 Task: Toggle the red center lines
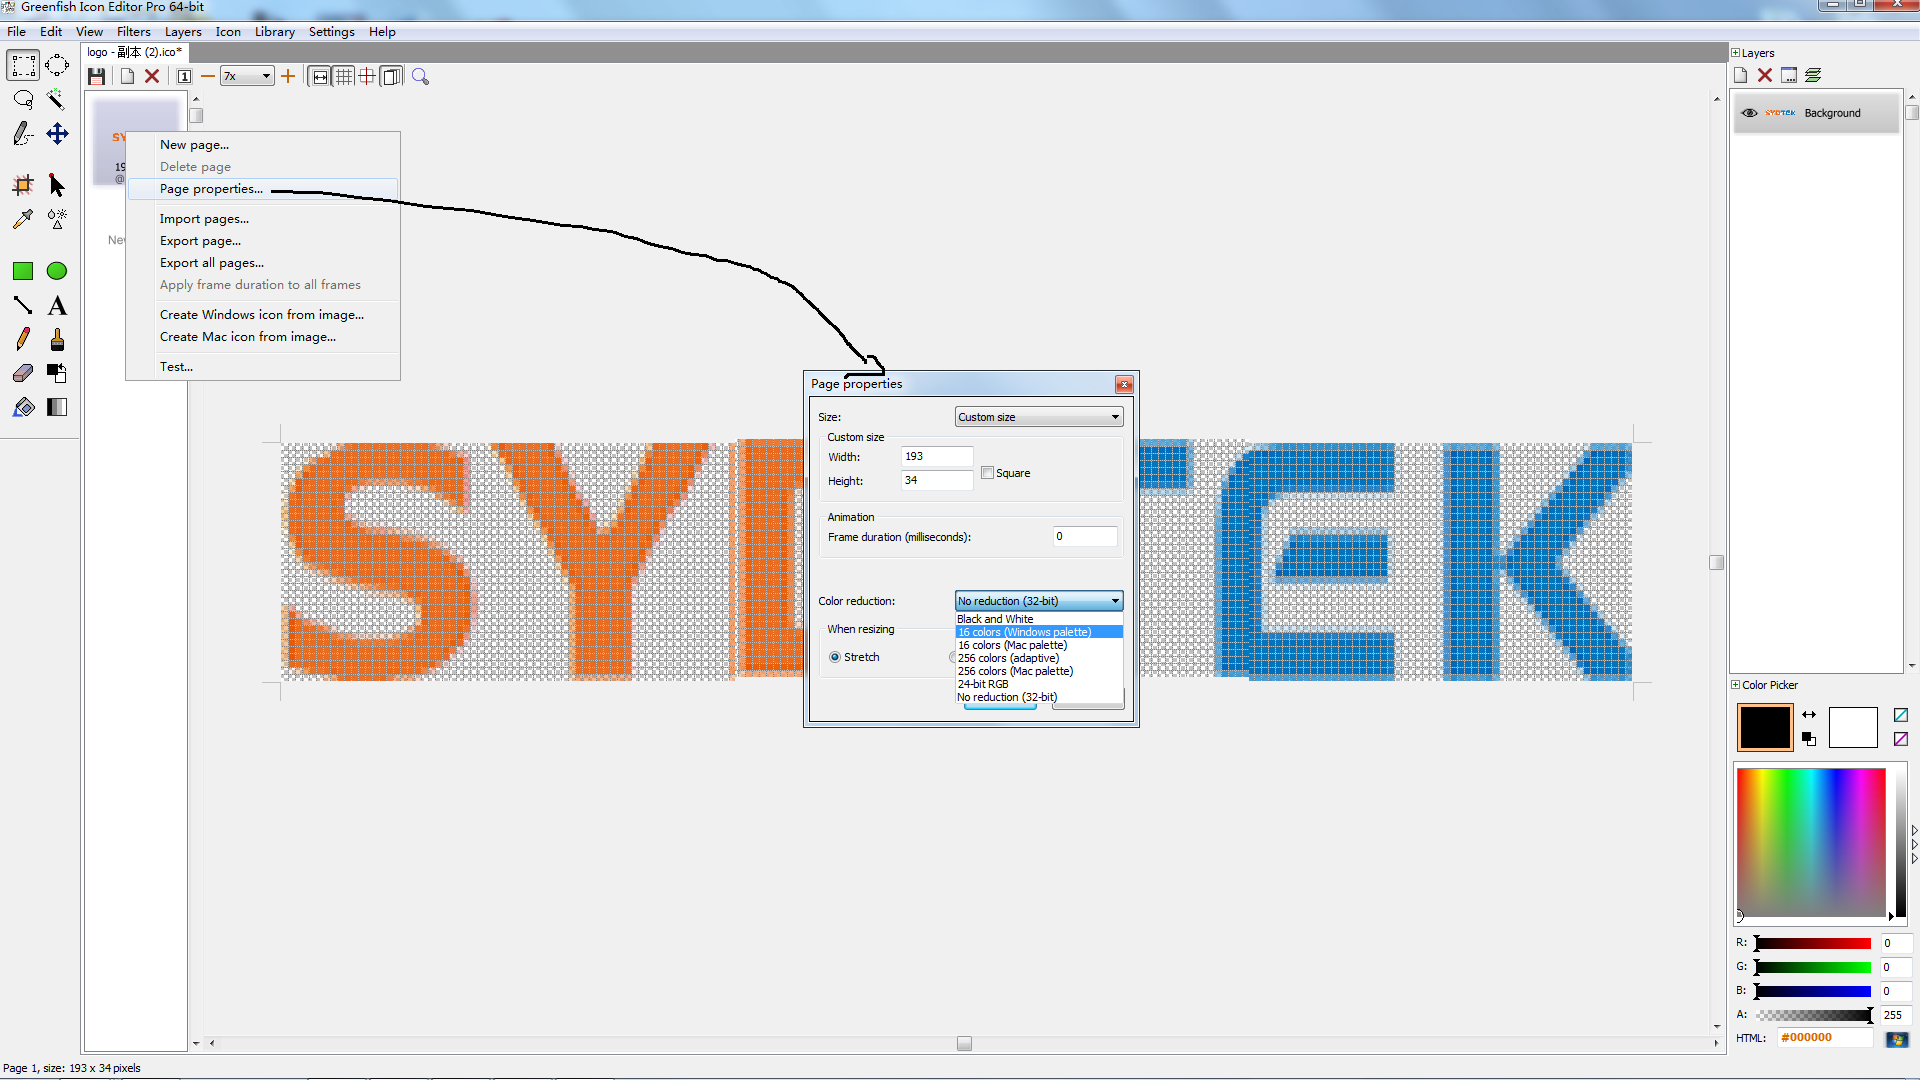(x=368, y=76)
